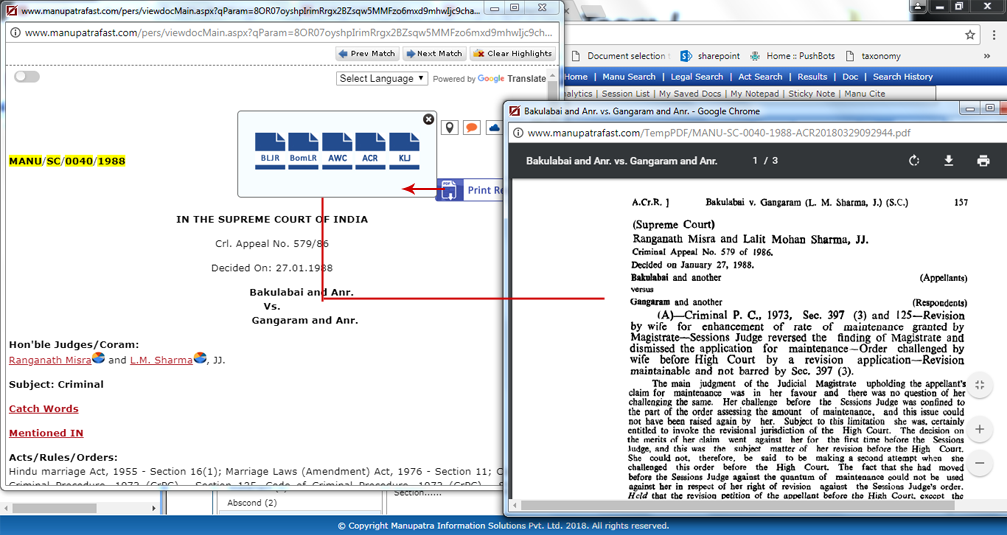Bookmark this page with star icon
Image resolution: width=1007 pixels, height=535 pixels.
click(x=970, y=35)
